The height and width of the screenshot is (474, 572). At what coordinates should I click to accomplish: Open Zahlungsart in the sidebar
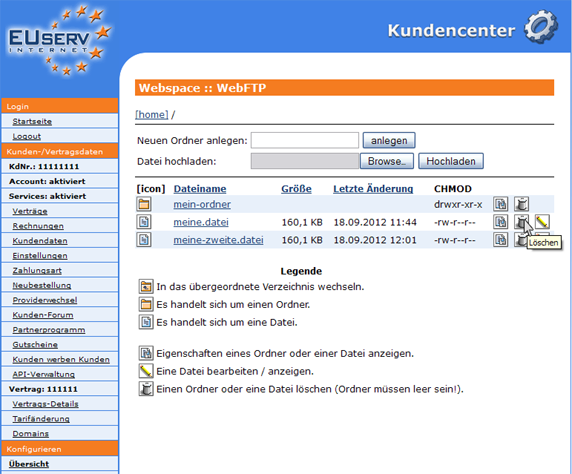coord(37,271)
